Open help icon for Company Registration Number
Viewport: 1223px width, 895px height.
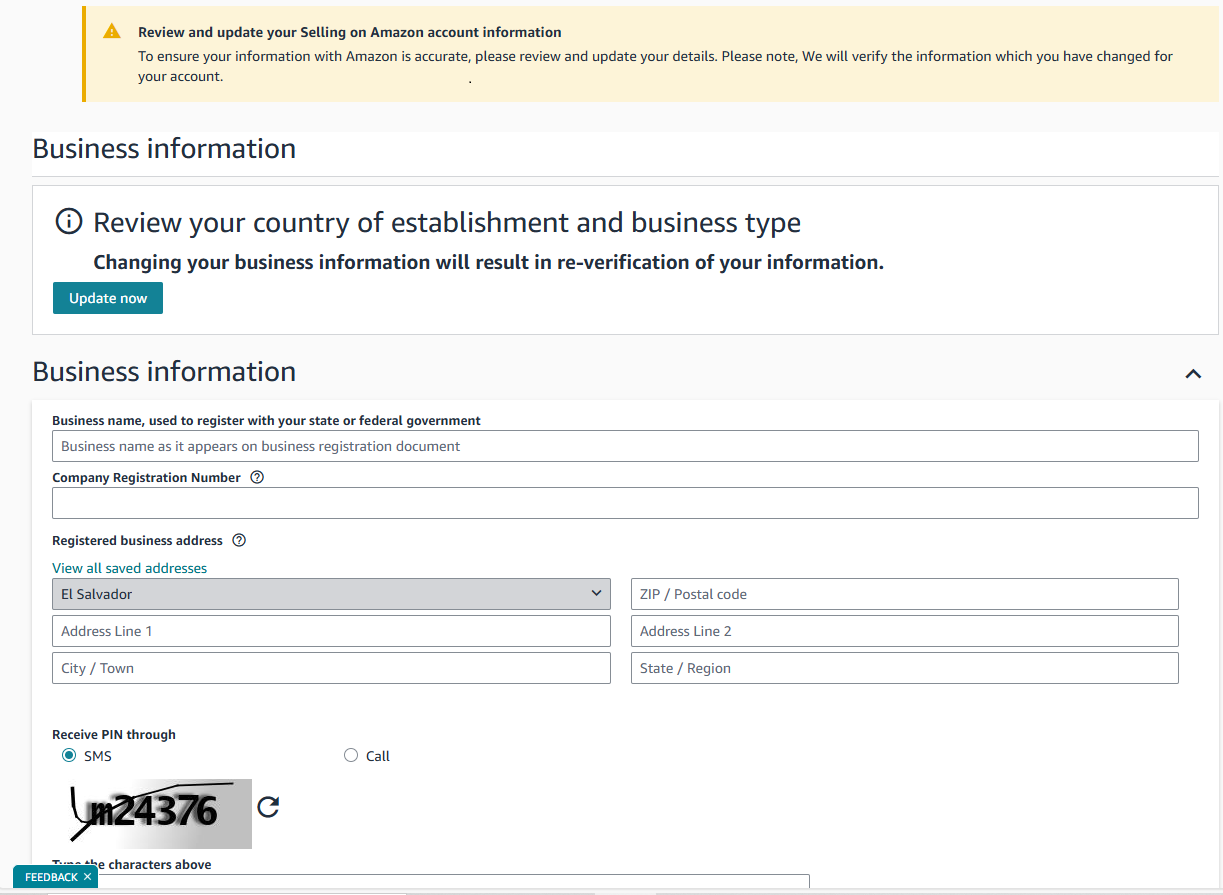coord(257,478)
